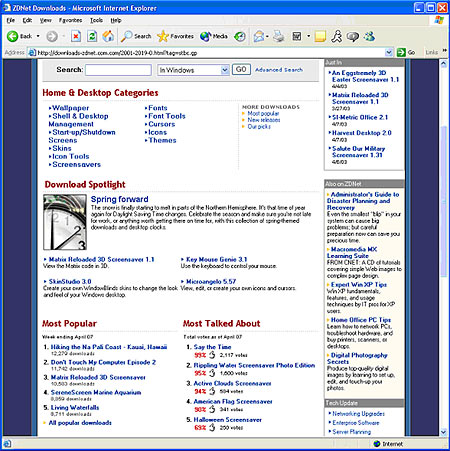This screenshot has width=450, height=451.
Task: Refresh the page with green arrows icon
Action: click(92, 36)
